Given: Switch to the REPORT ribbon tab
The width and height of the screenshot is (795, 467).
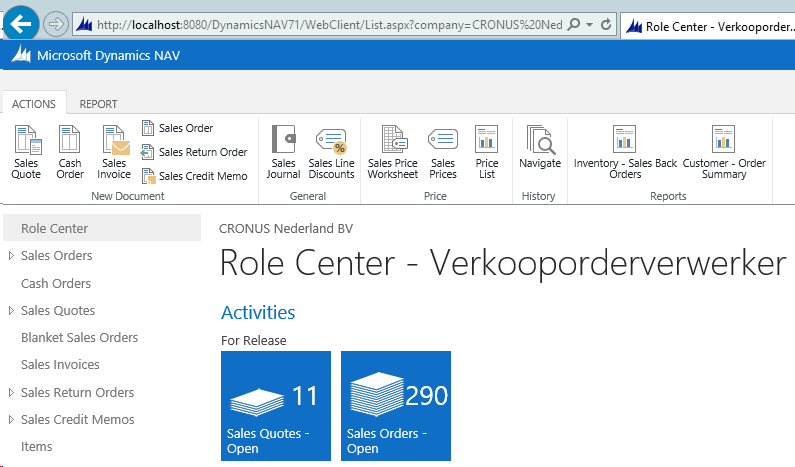Looking at the screenshot, I should (98, 104).
